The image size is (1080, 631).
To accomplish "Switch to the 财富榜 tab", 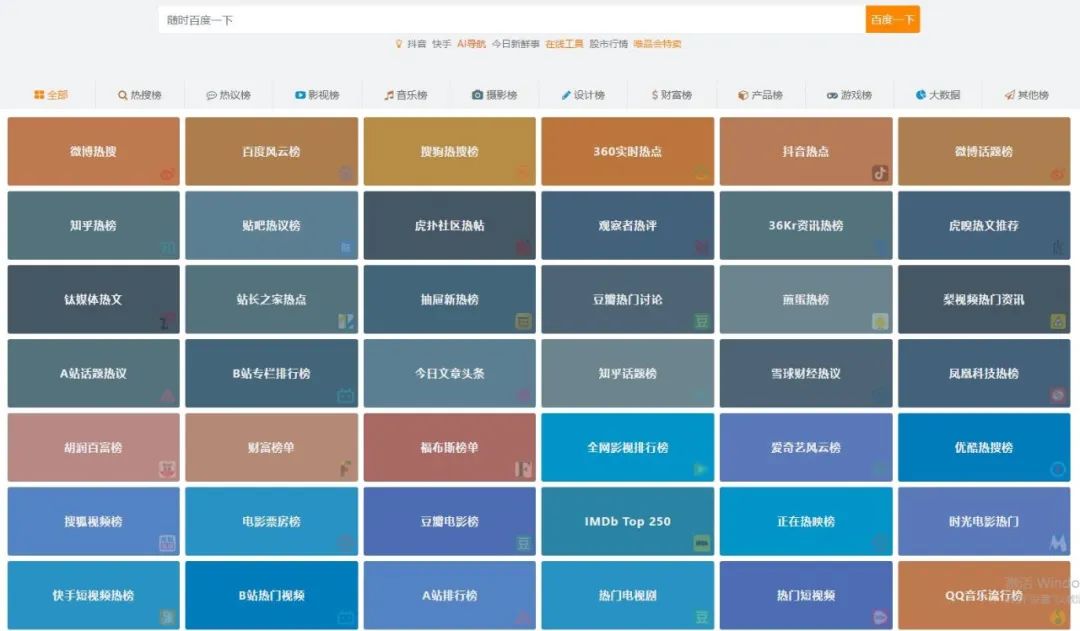I will point(672,95).
